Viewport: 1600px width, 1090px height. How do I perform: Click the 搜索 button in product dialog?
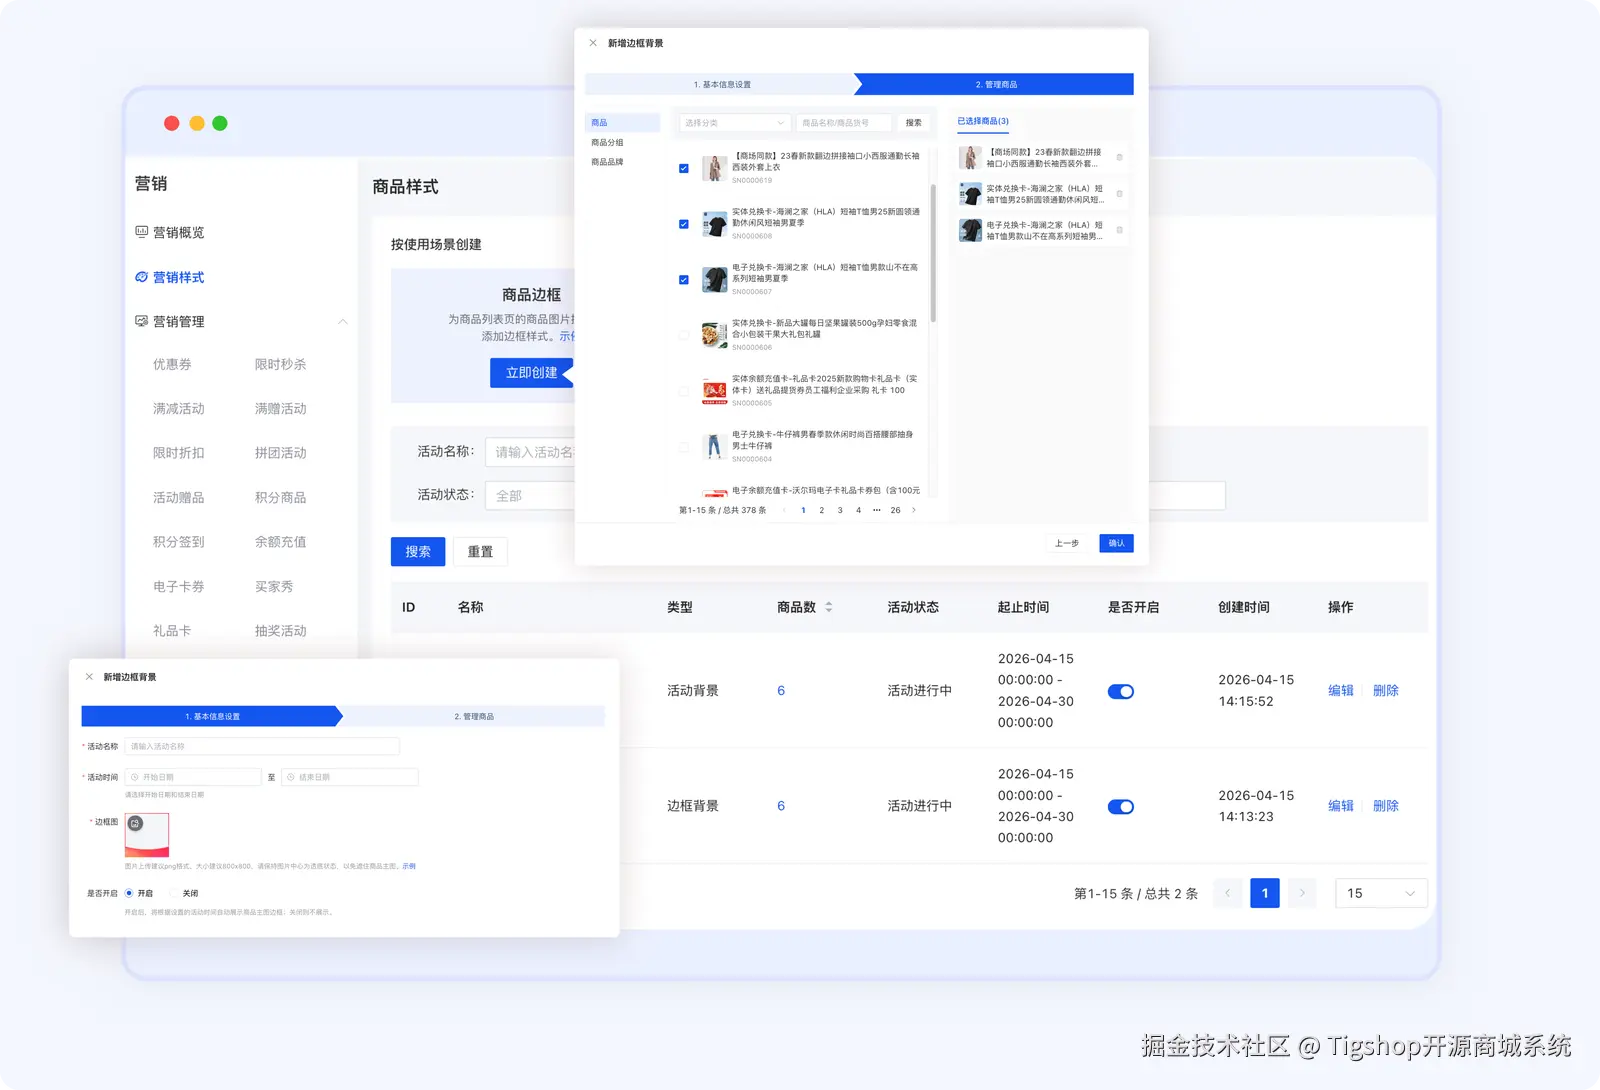click(914, 123)
